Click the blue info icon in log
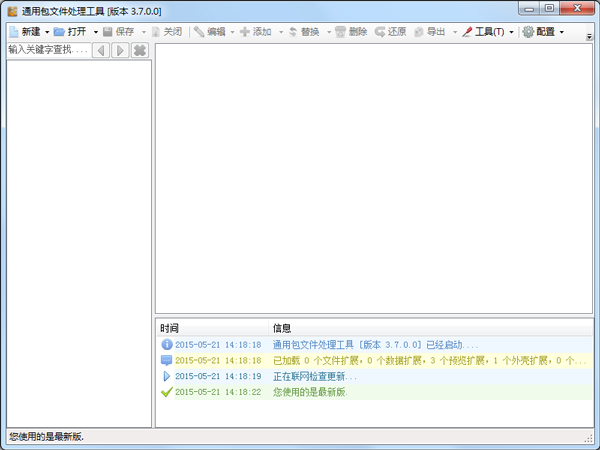This screenshot has width=600, height=450. [166, 344]
